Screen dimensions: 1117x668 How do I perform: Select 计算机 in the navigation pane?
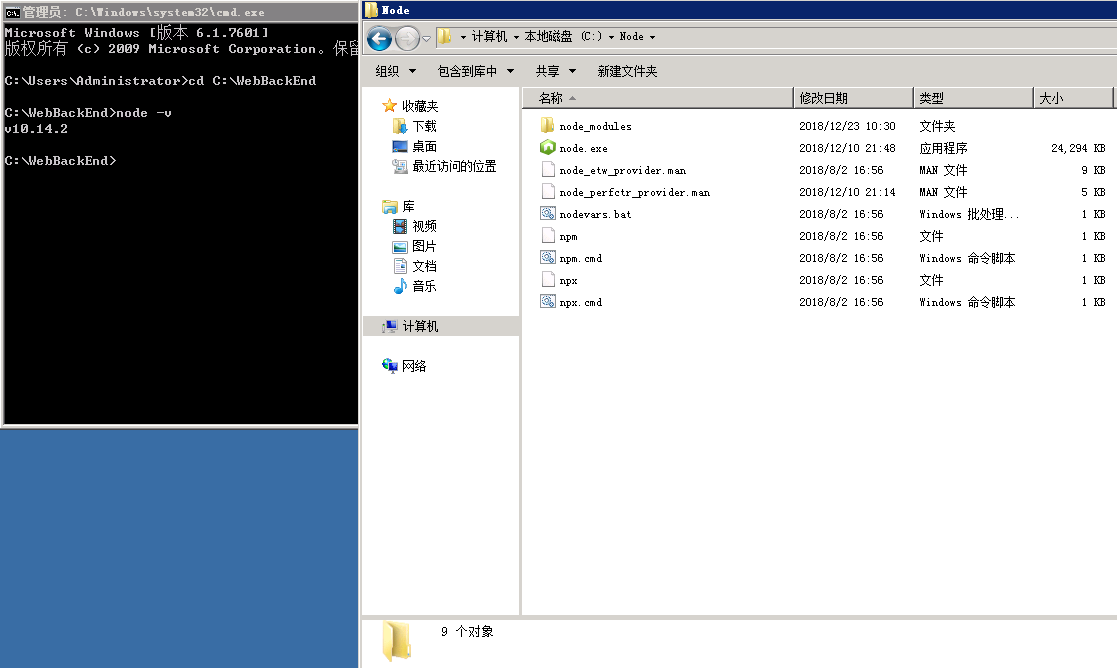tap(420, 326)
